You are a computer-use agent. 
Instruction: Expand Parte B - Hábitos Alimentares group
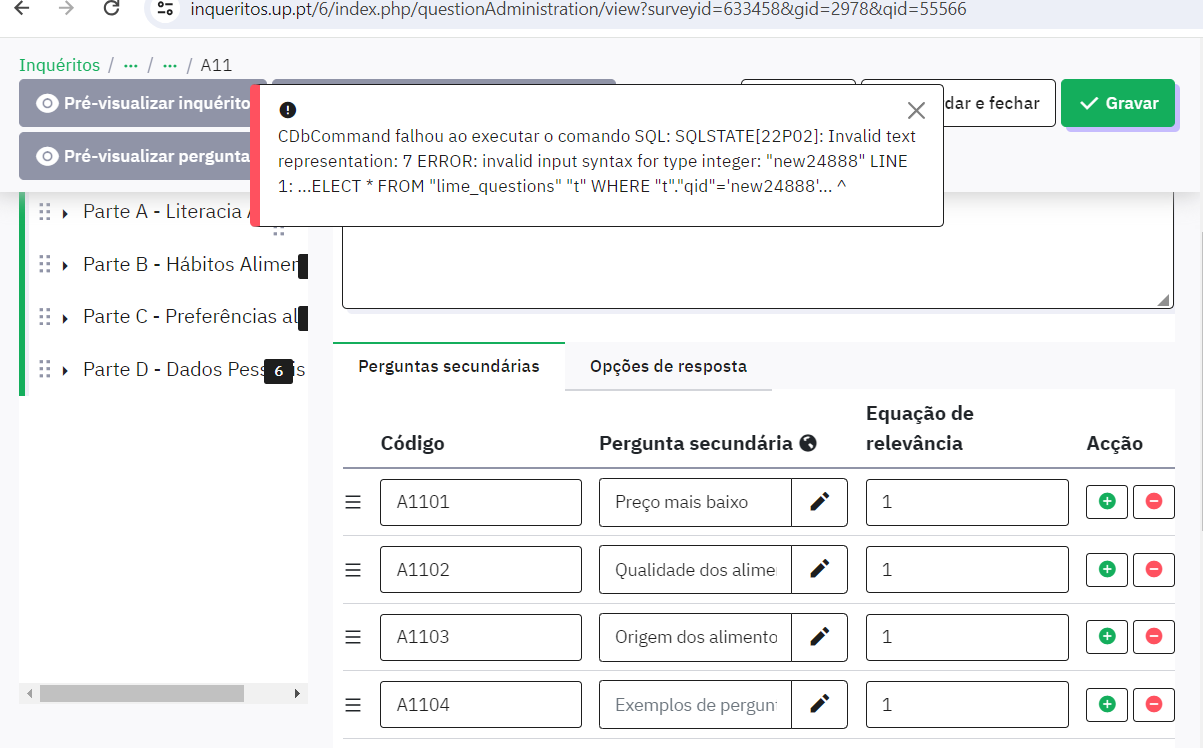pyautogui.click(x=65, y=265)
